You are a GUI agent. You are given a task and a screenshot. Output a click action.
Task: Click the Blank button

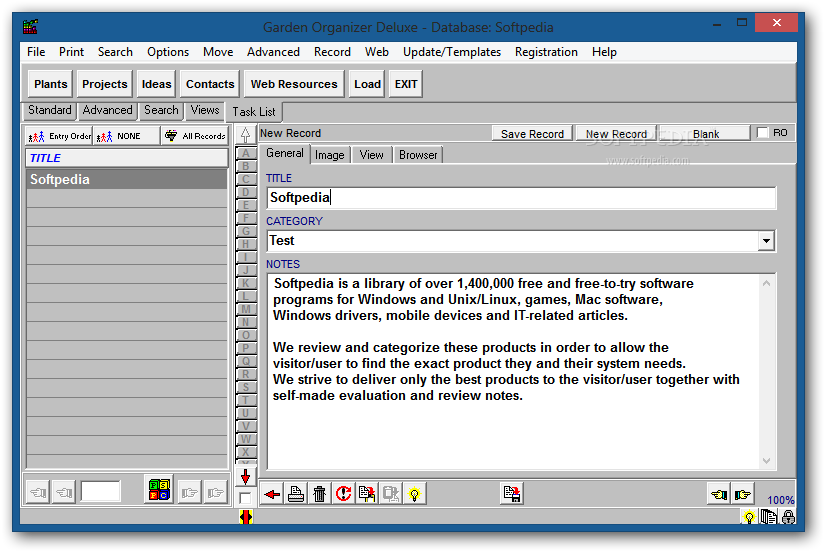click(x=705, y=134)
